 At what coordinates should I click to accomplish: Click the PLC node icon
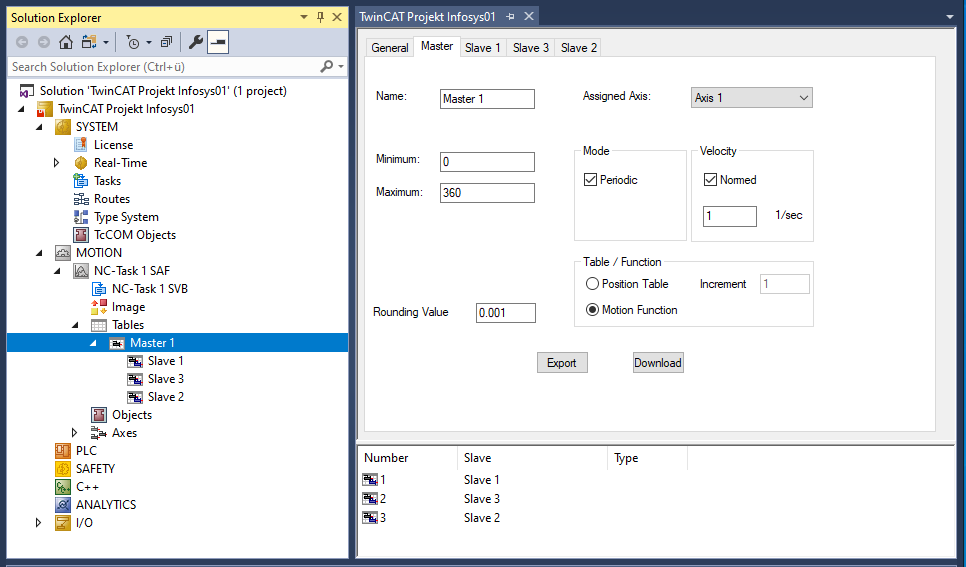point(63,451)
